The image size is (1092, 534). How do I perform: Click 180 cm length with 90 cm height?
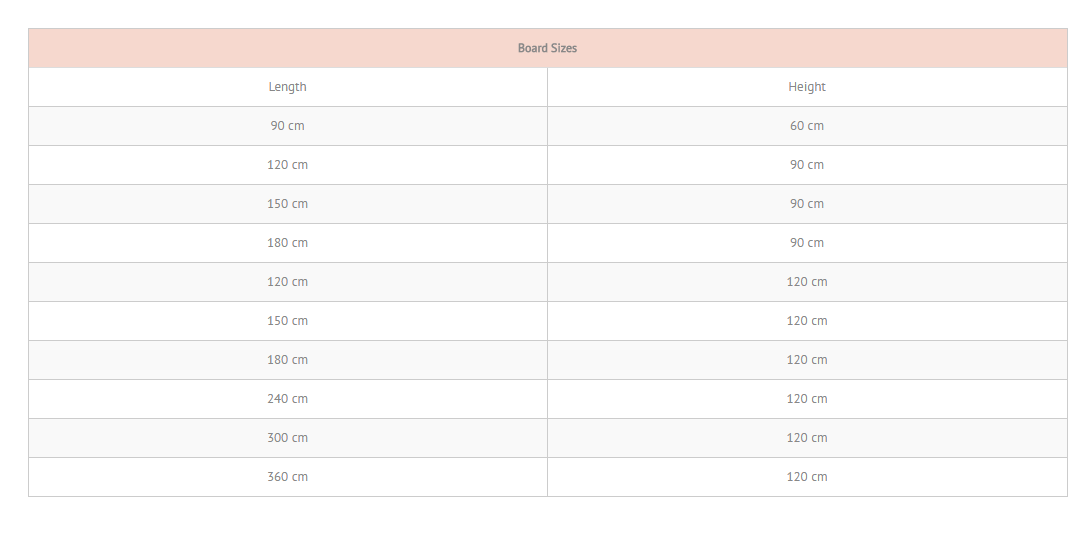(x=288, y=243)
